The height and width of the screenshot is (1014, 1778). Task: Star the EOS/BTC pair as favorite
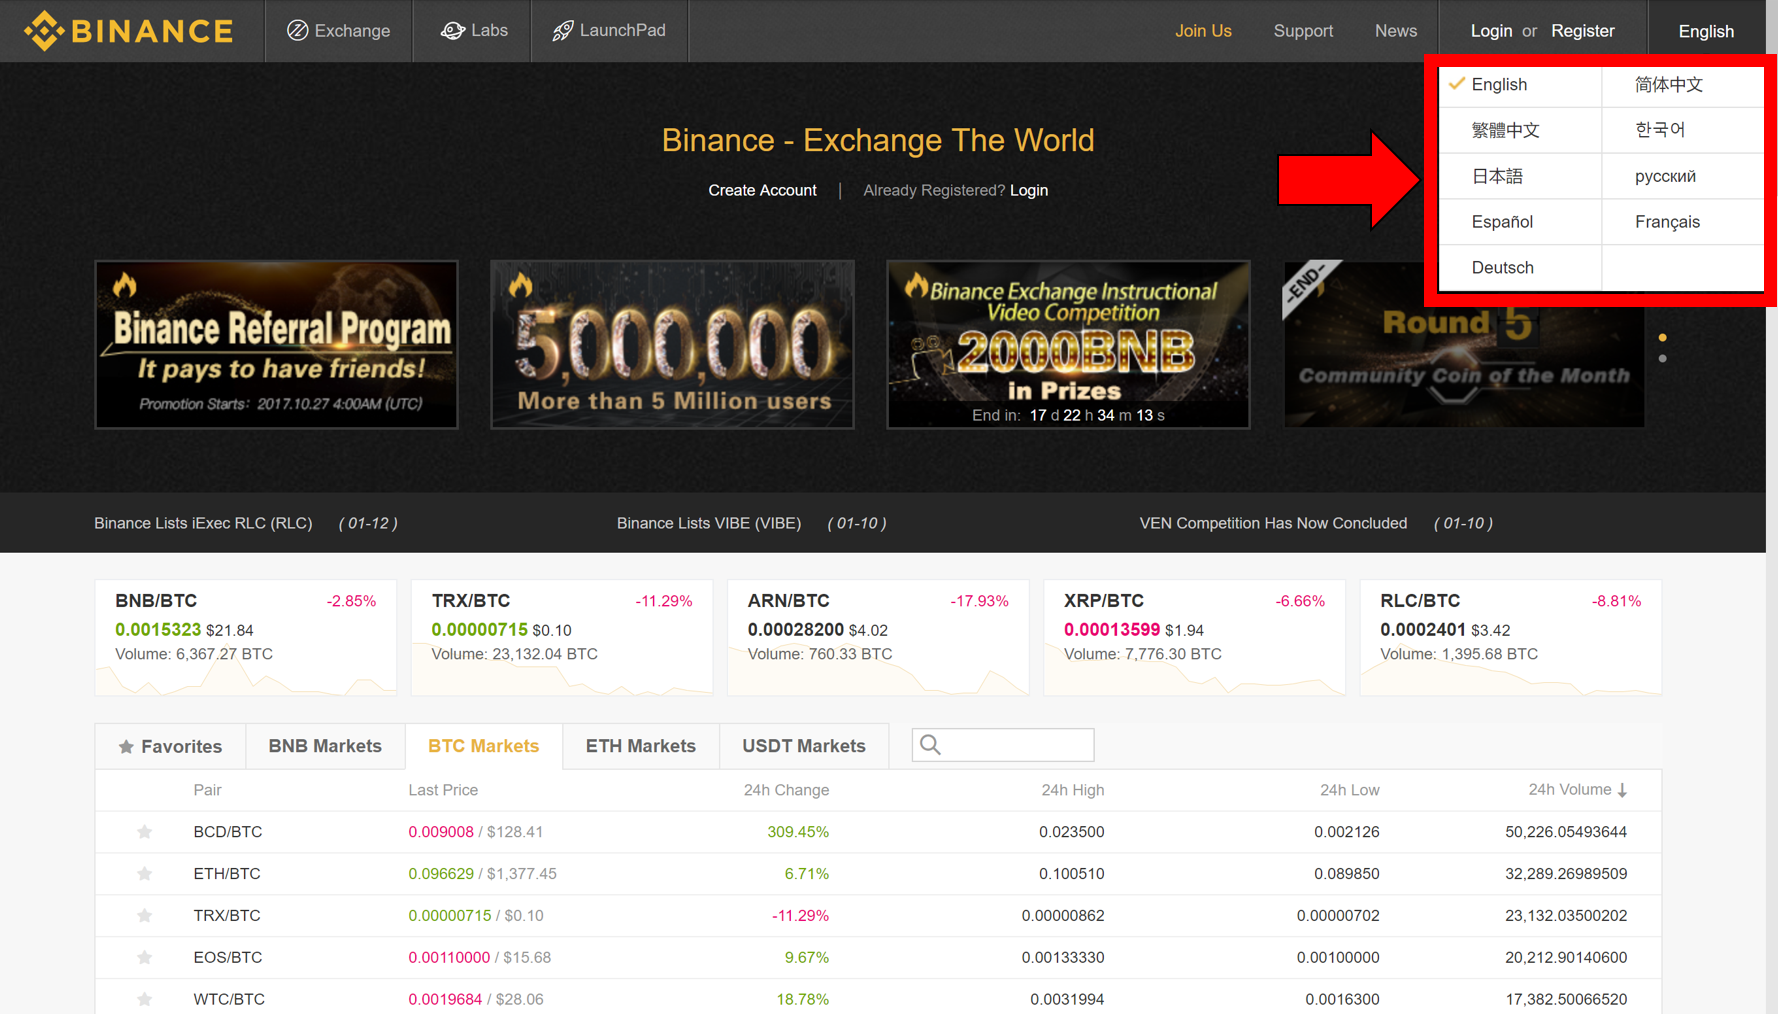(x=145, y=958)
